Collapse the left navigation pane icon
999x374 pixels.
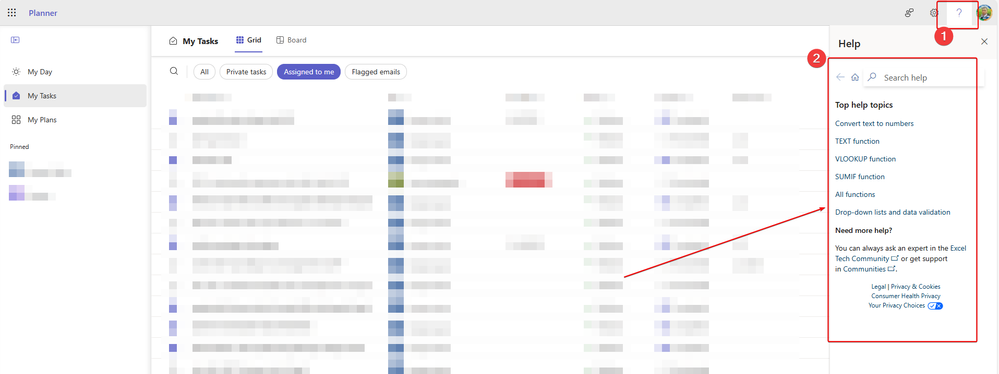click(x=15, y=40)
